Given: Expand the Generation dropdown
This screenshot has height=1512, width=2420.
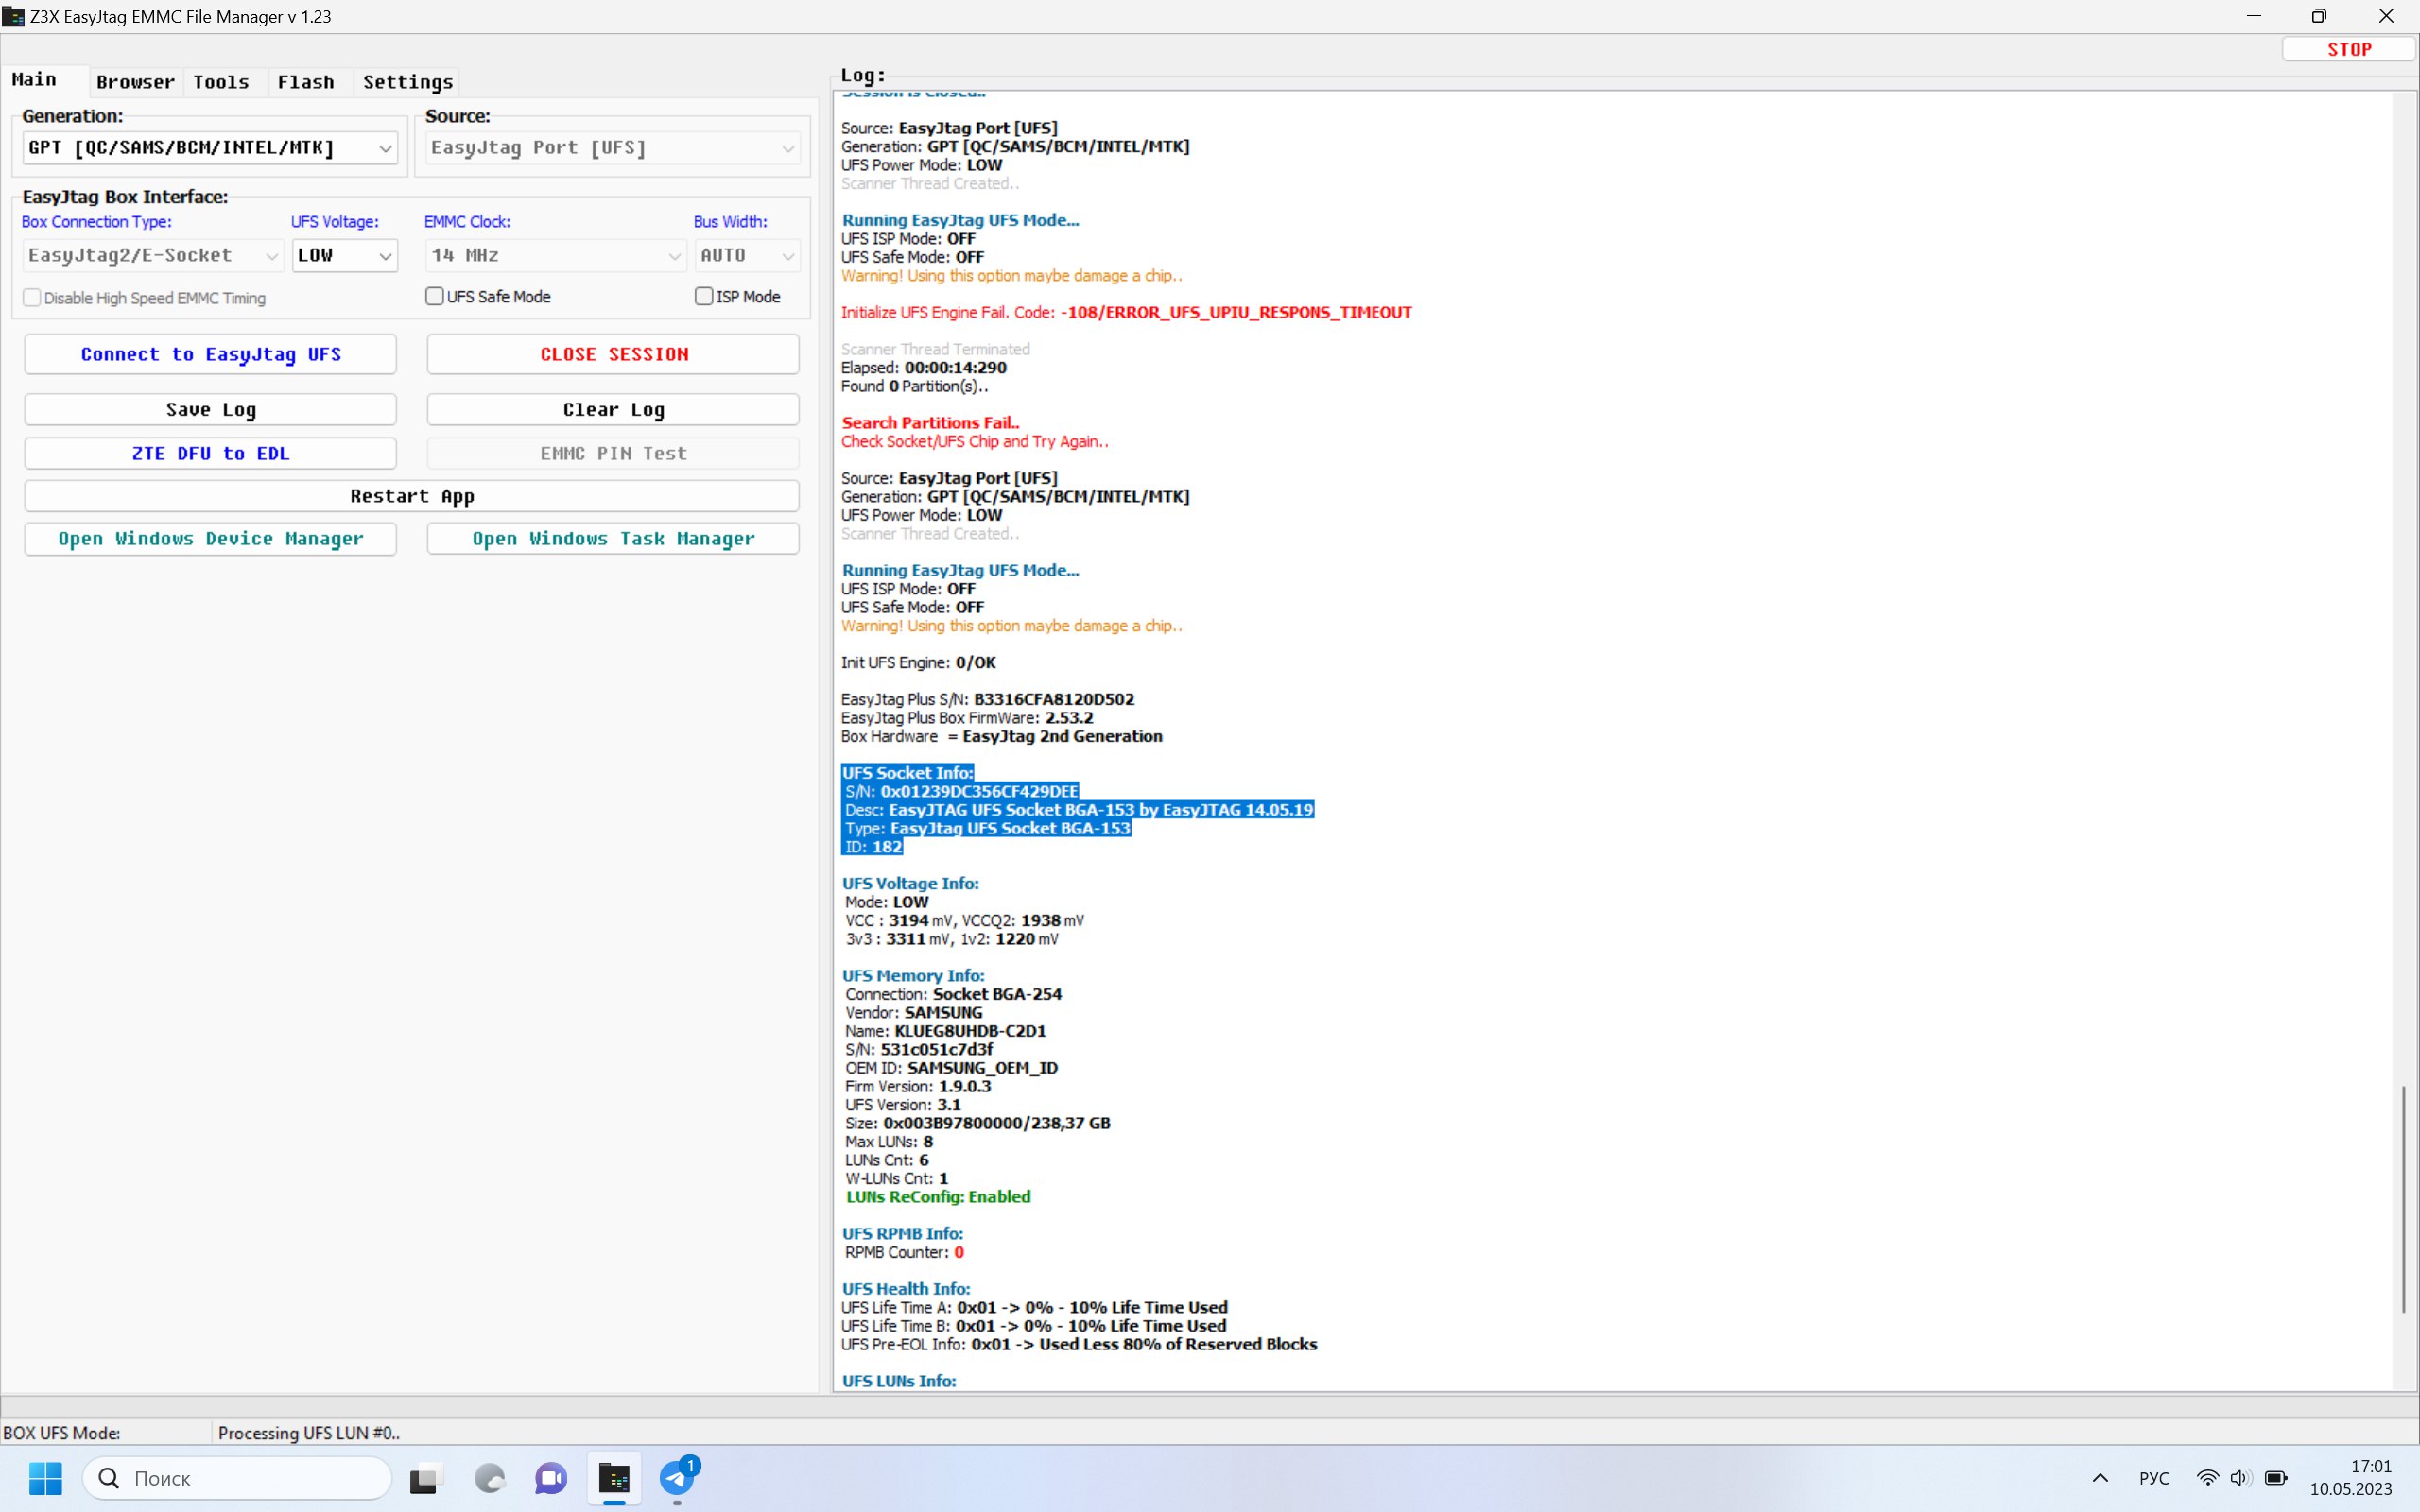Looking at the screenshot, I should click(x=210, y=148).
